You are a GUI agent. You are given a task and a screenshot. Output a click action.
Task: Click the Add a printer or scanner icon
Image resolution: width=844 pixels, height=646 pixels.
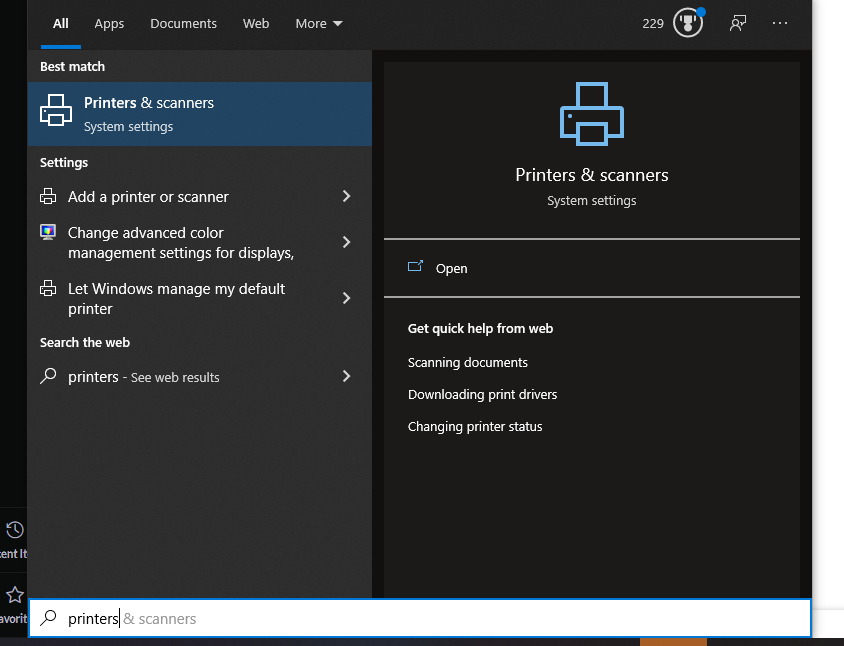click(x=48, y=196)
